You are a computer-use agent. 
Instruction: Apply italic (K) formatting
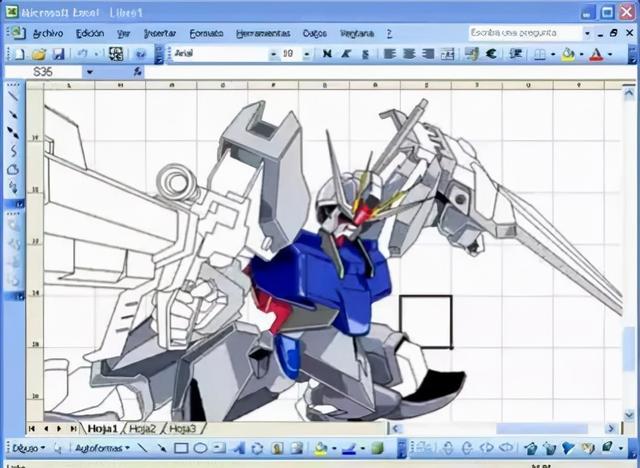point(347,53)
